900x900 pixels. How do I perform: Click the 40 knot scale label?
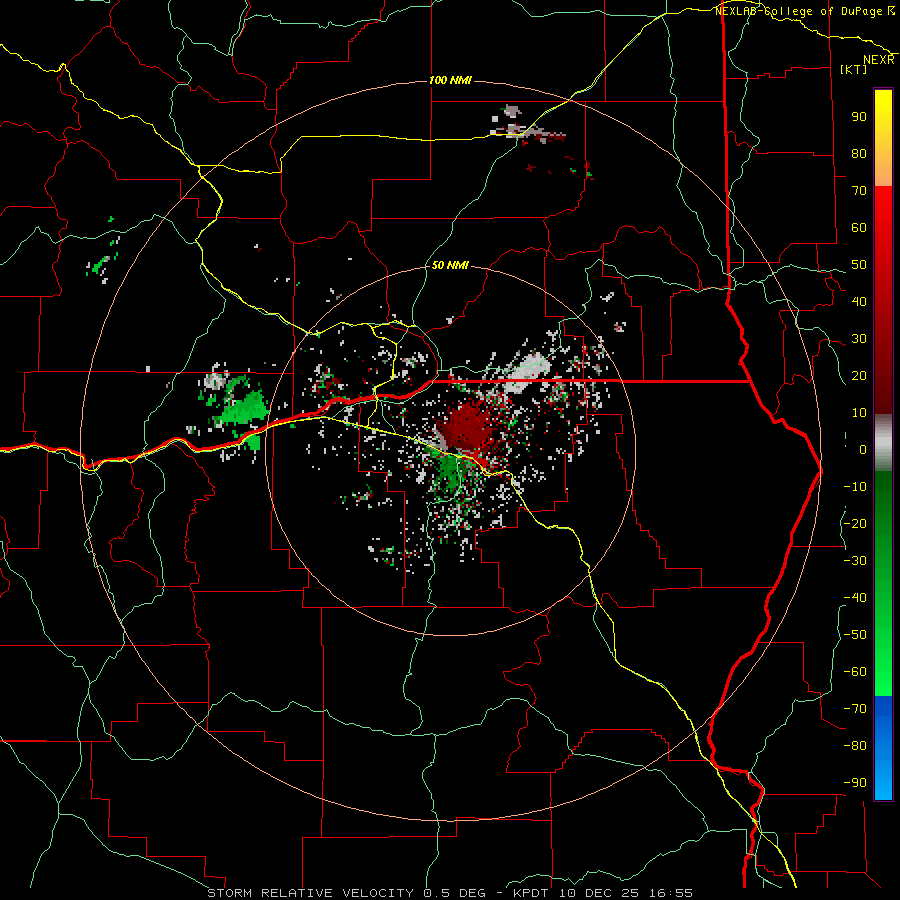click(859, 301)
